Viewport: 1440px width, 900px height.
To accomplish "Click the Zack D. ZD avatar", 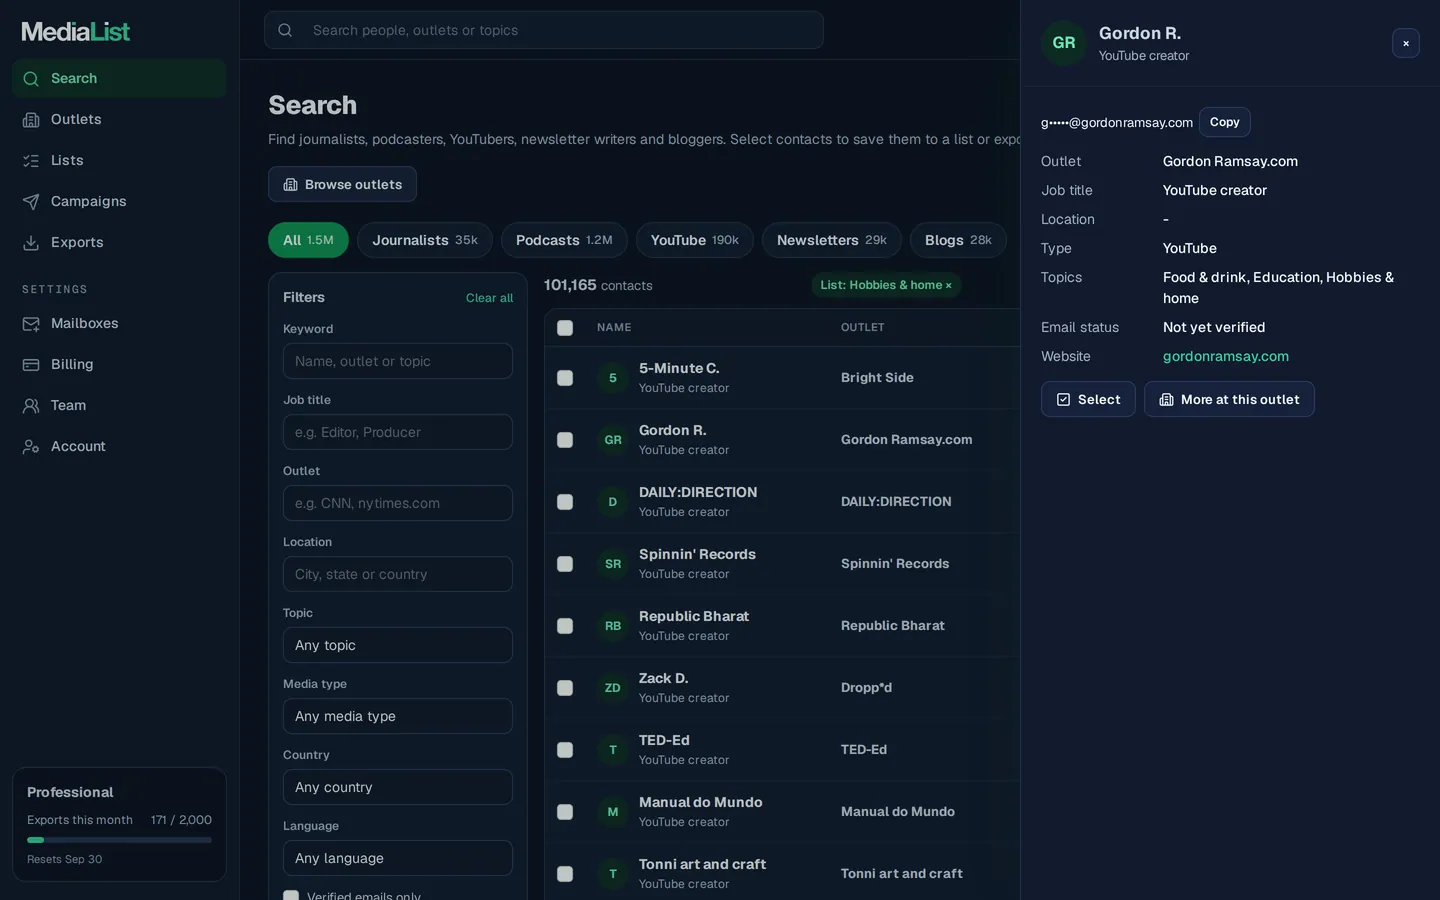I will (613, 688).
